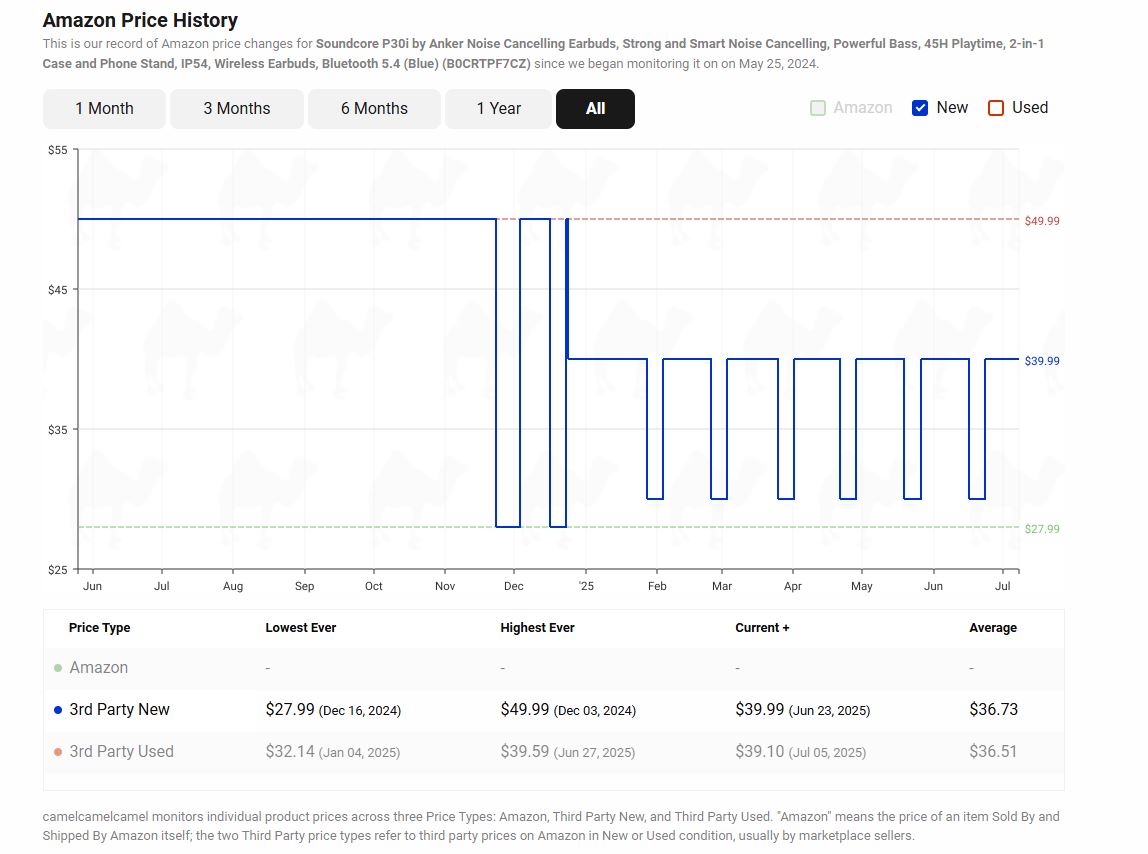Image resolution: width=1148 pixels, height=854 pixels.
Task: Choose the 1 Year time range
Action: (x=499, y=108)
